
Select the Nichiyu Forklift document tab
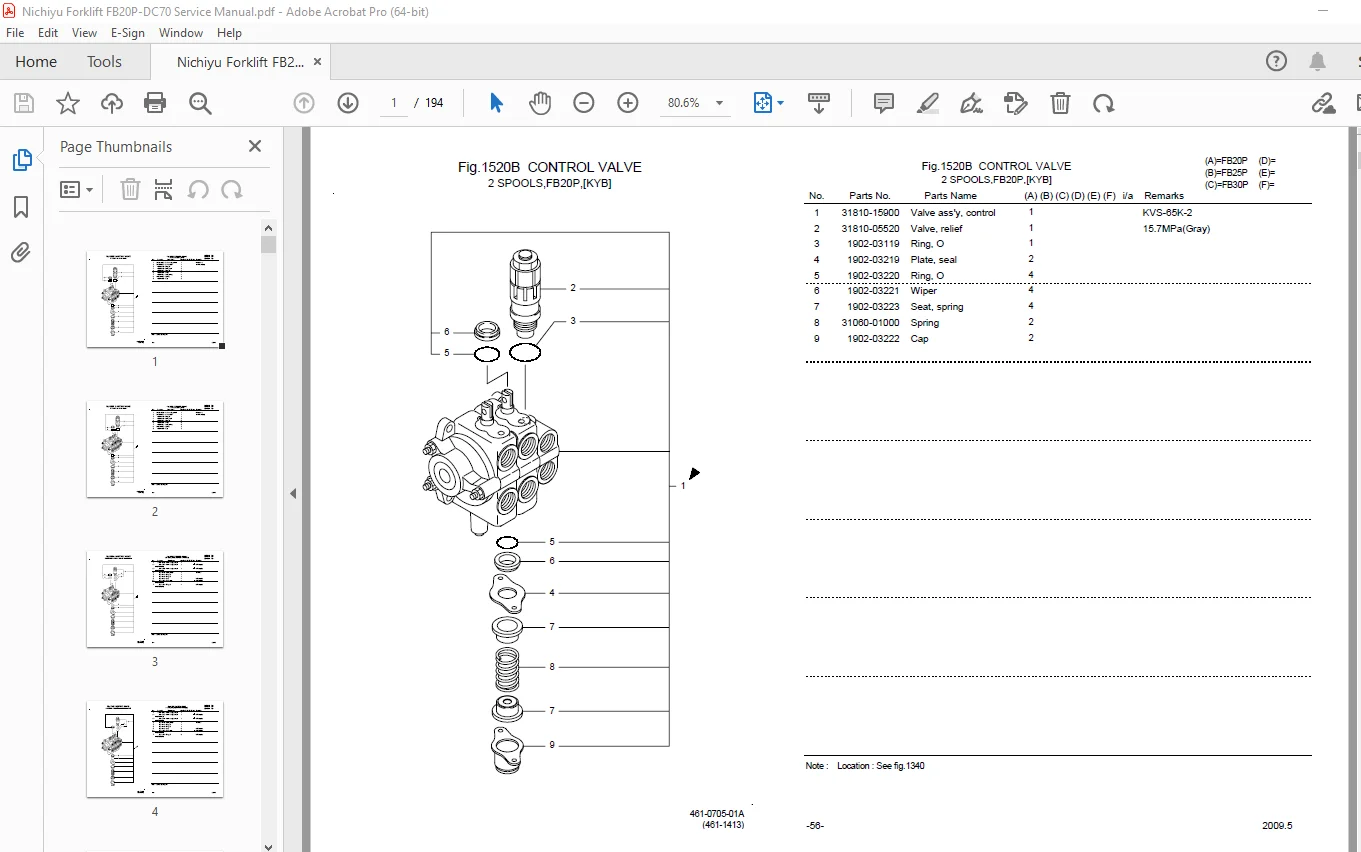click(x=240, y=62)
